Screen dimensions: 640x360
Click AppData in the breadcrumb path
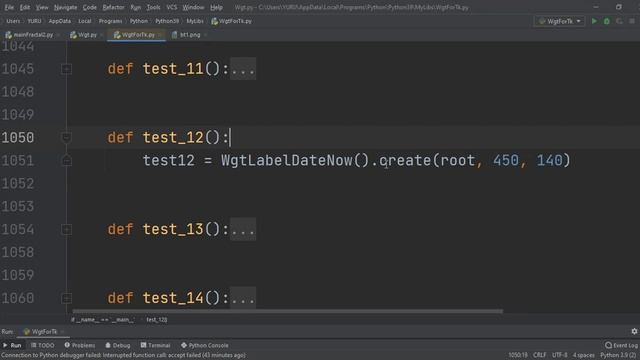[60, 21]
